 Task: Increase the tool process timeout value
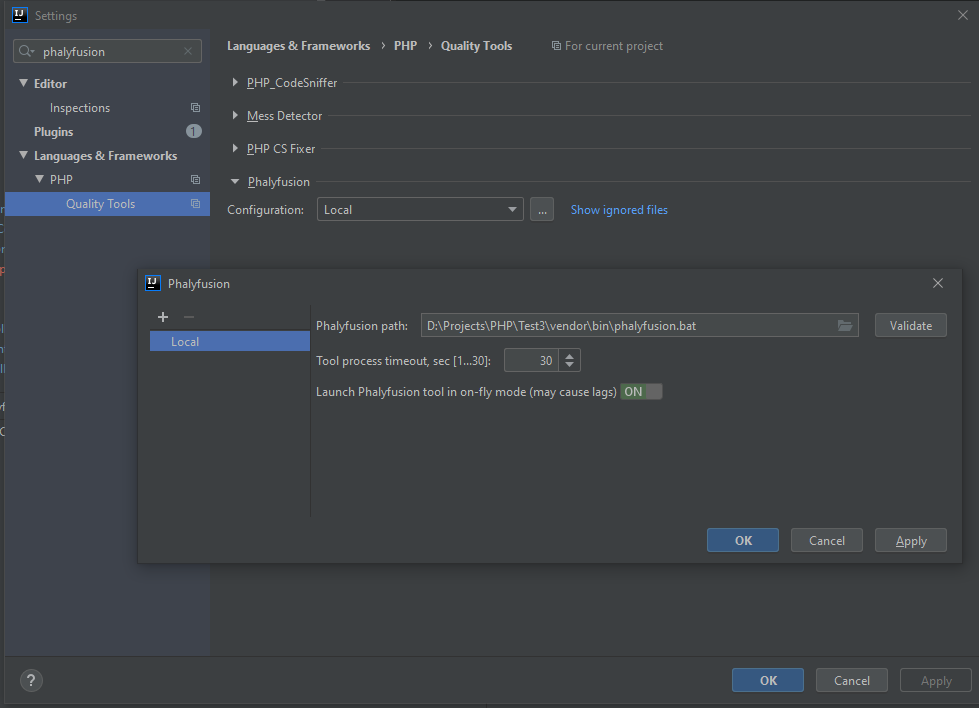tap(569, 356)
